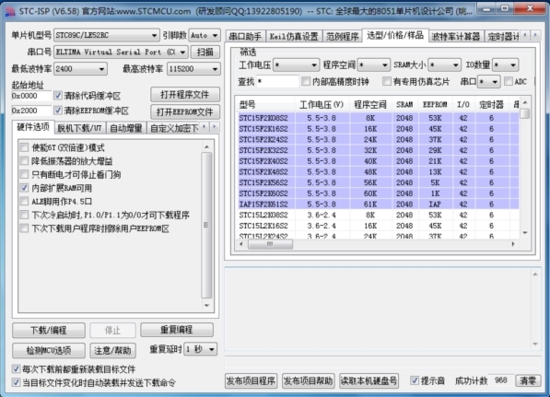Viewport: 550px width, 397px height.
Task: Switch to Keil仿真设置 tab
Action: point(294,36)
